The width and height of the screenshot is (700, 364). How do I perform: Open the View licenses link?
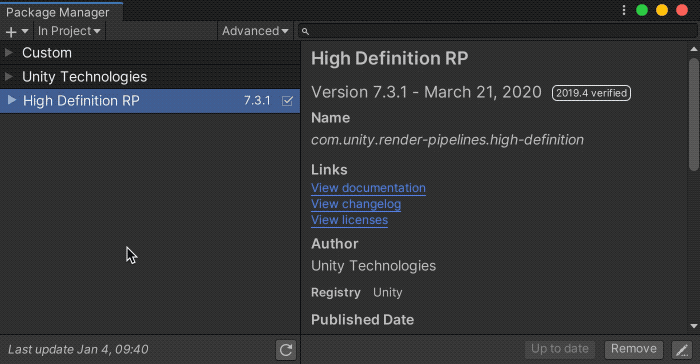350,220
